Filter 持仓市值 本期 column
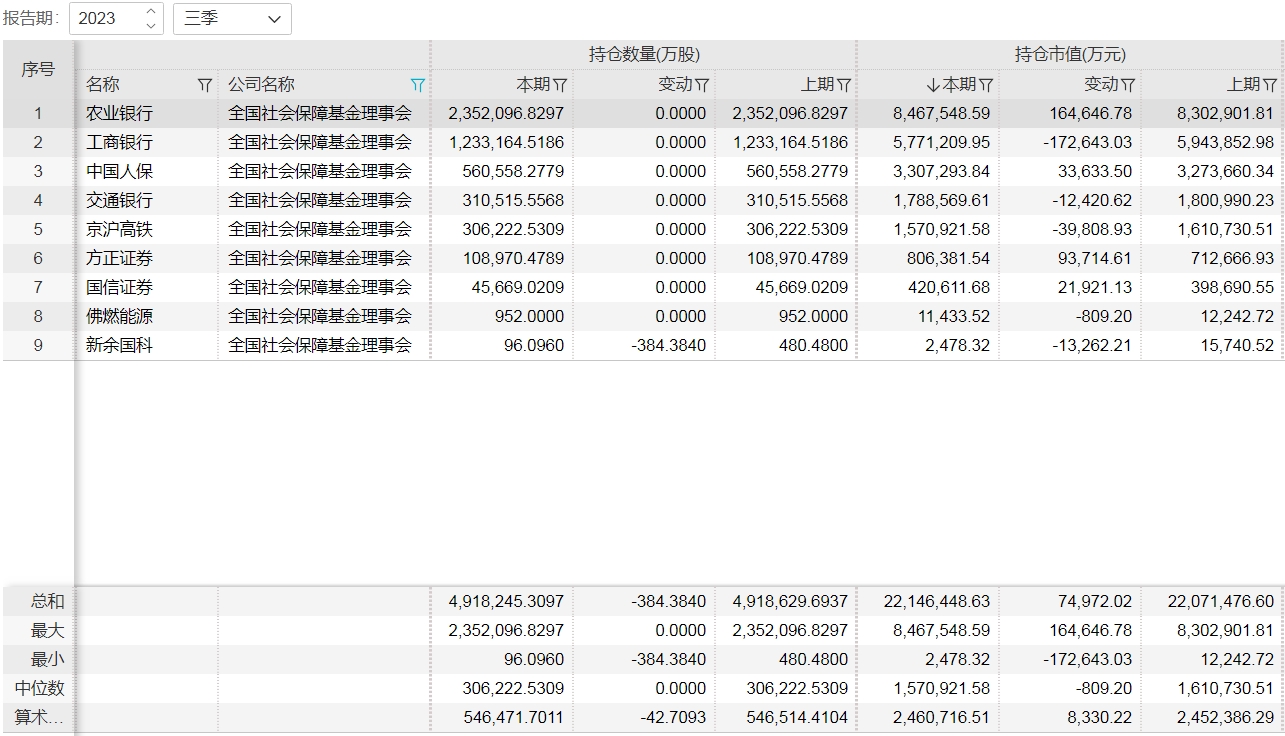This screenshot has width=1285, height=736. click(x=986, y=85)
